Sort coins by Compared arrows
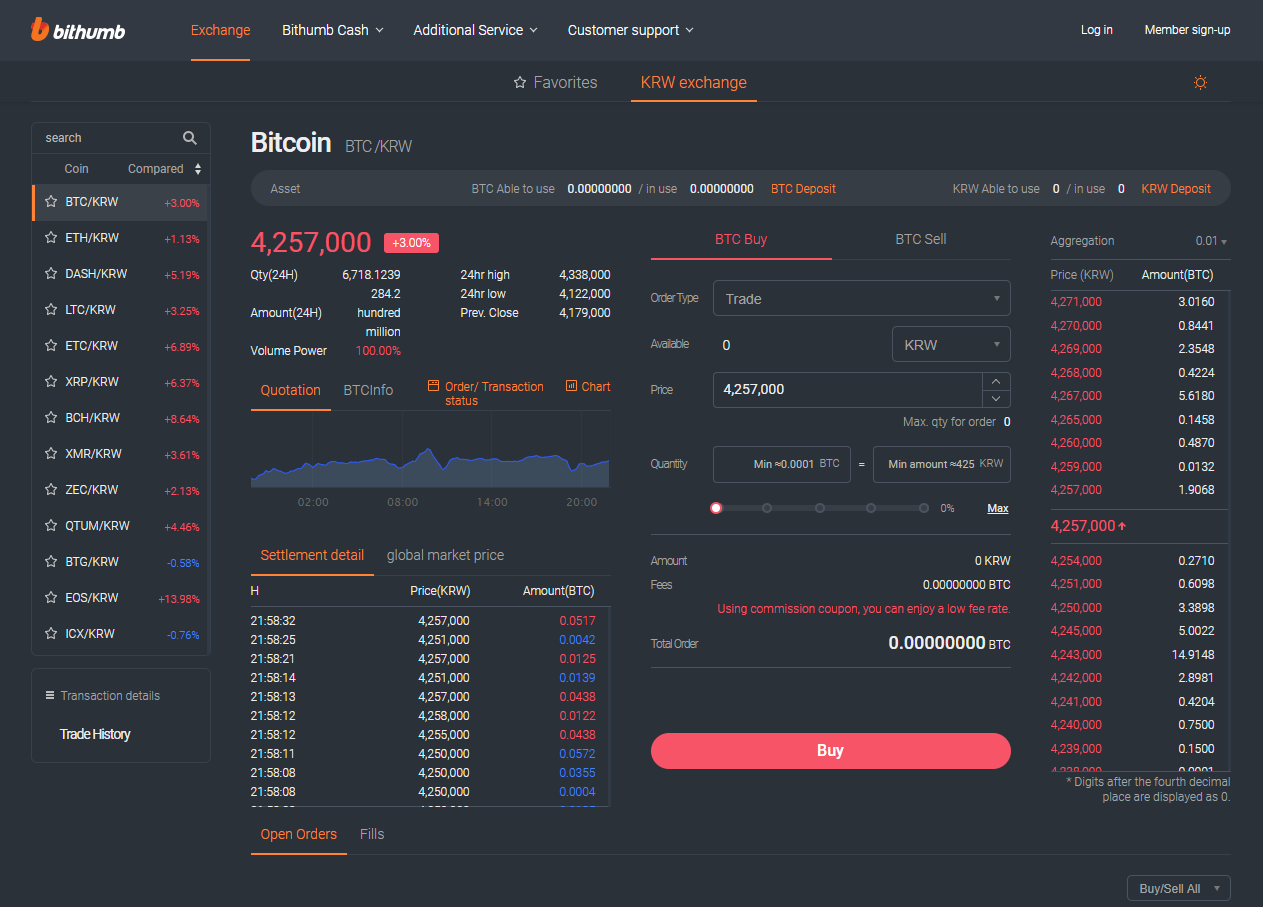This screenshot has width=1263, height=907. pyautogui.click(x=198, y=169)
